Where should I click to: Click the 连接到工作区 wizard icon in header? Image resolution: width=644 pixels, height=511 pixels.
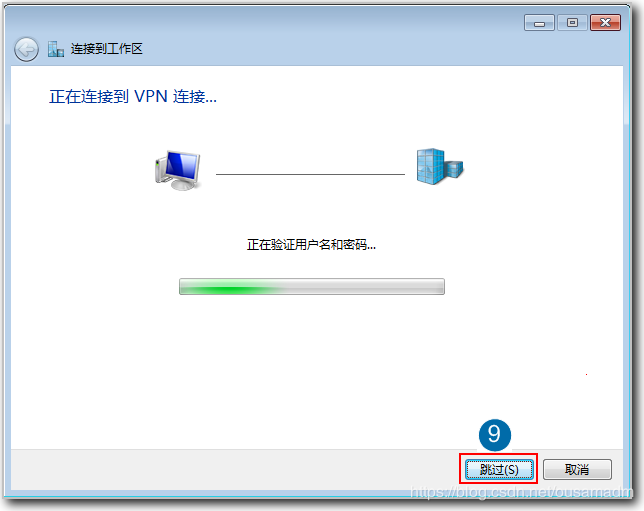[x=55, y=49]
